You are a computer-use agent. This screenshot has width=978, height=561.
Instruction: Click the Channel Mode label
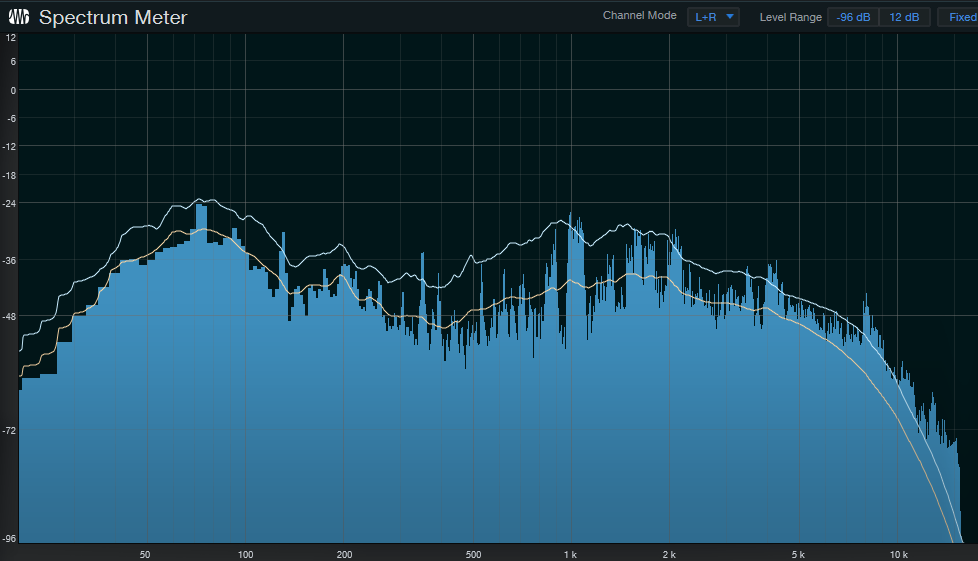pos(640,16)
